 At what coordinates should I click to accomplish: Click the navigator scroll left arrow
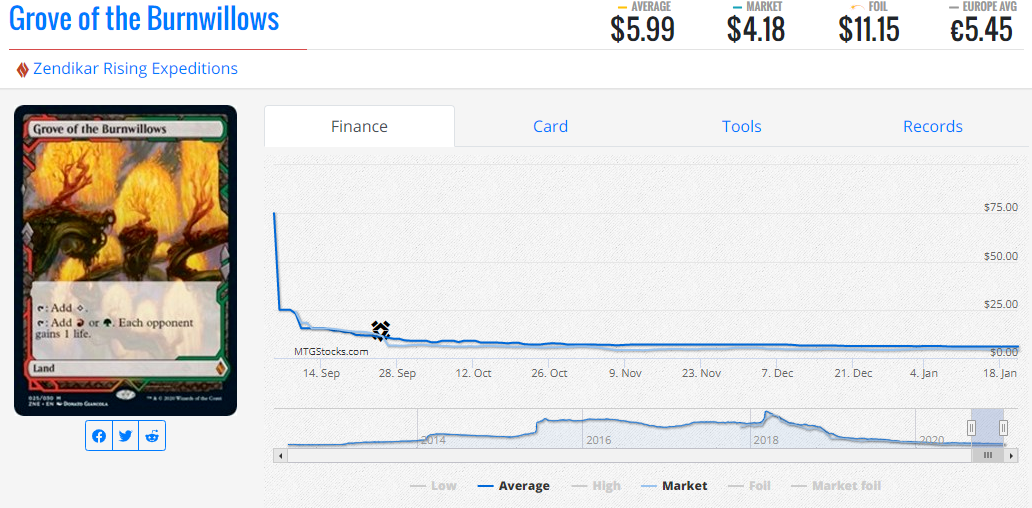tap(281, 455)
